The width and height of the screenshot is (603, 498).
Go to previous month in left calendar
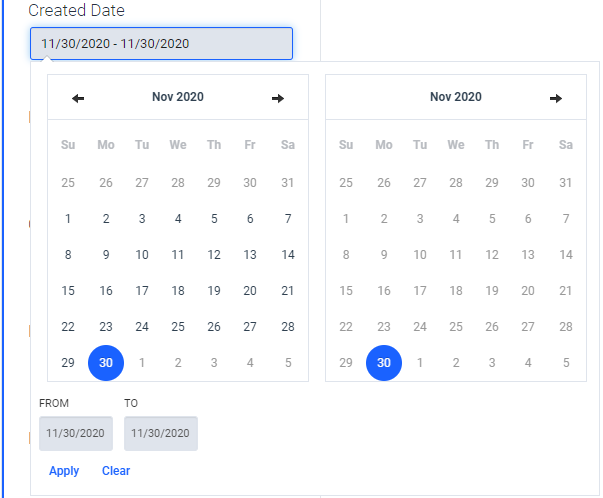78,98
